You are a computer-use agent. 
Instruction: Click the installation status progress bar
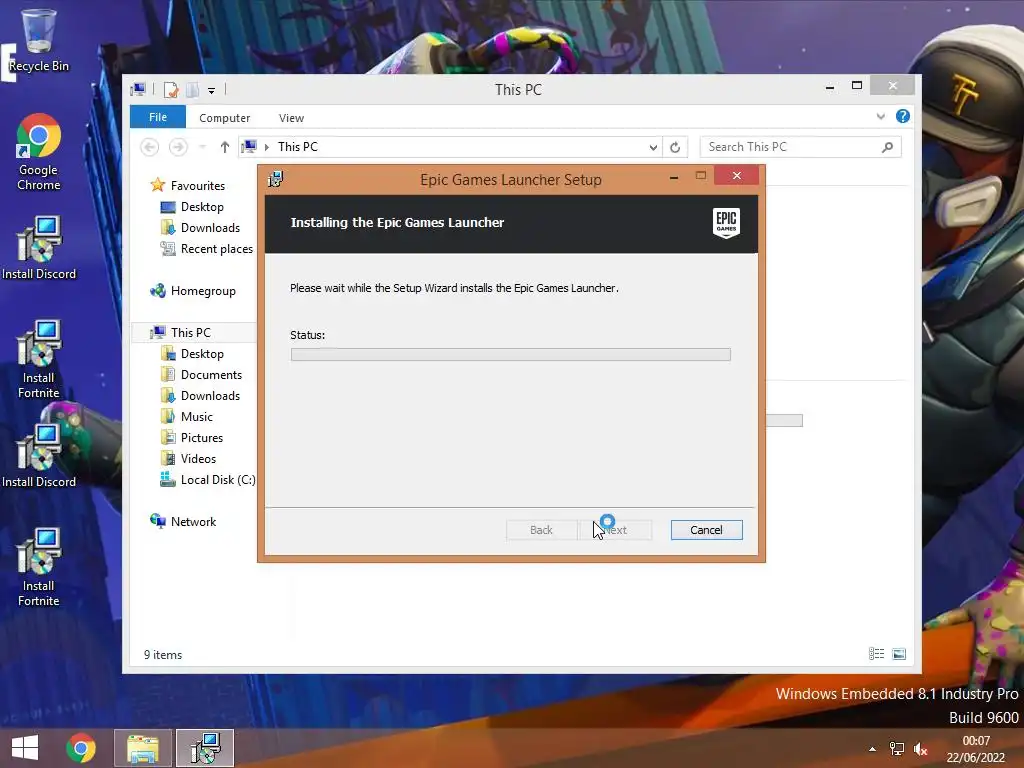point(511,355)
